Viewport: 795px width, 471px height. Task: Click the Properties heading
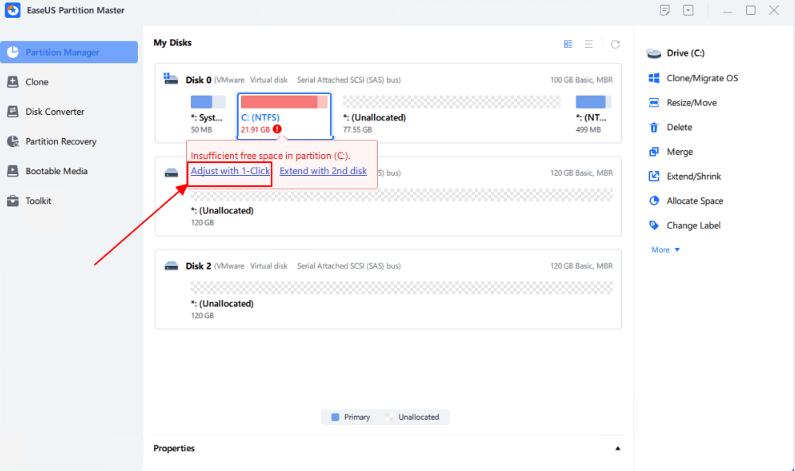pos(174,448)
